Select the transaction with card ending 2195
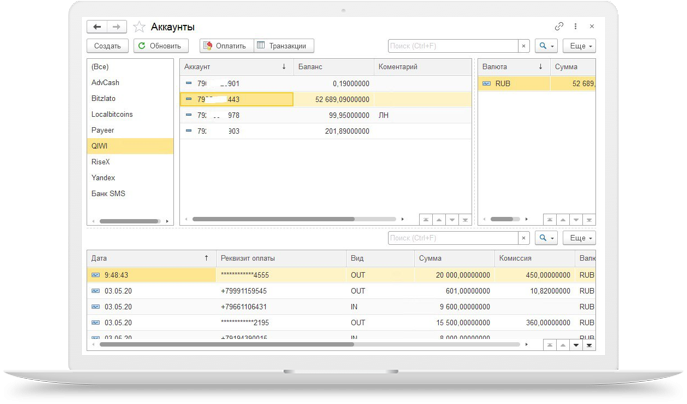 coord(341,322)
